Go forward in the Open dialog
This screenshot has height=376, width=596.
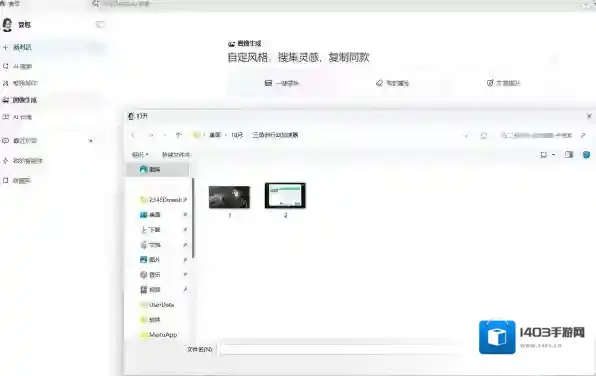pyautogui.click(x=151, y=135)
